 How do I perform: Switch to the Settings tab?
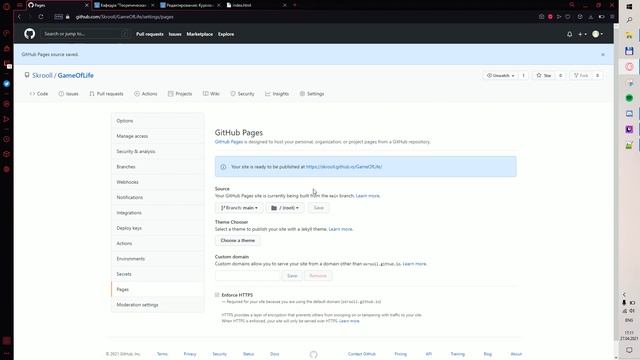[312, 94]
